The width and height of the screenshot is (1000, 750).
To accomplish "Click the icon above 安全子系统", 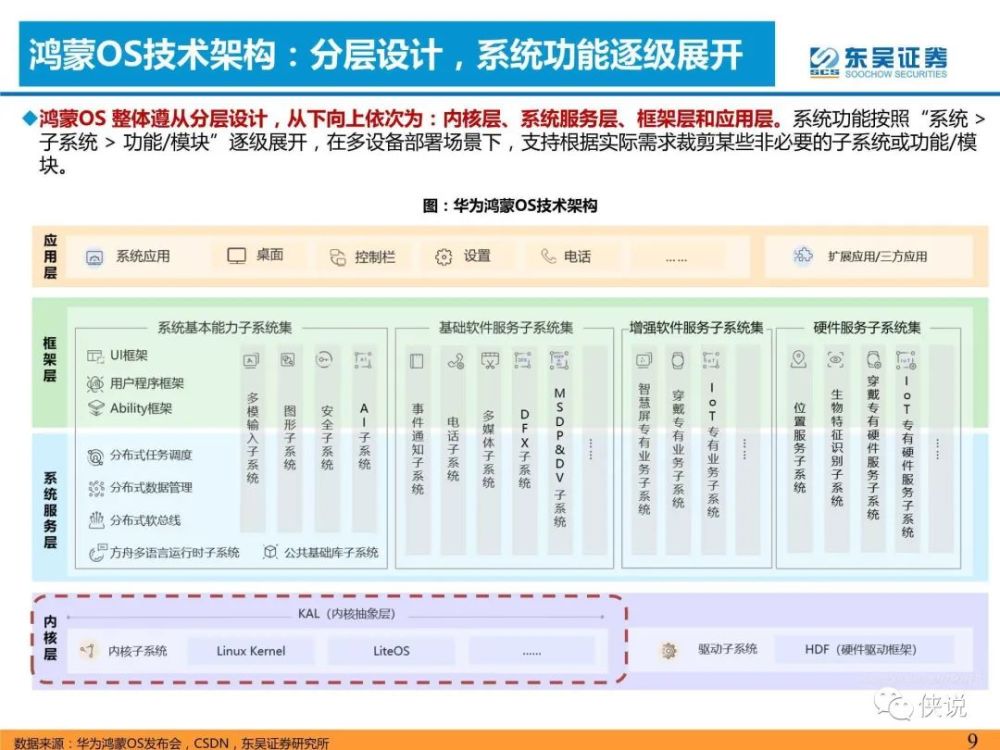I will coord(325,360).
